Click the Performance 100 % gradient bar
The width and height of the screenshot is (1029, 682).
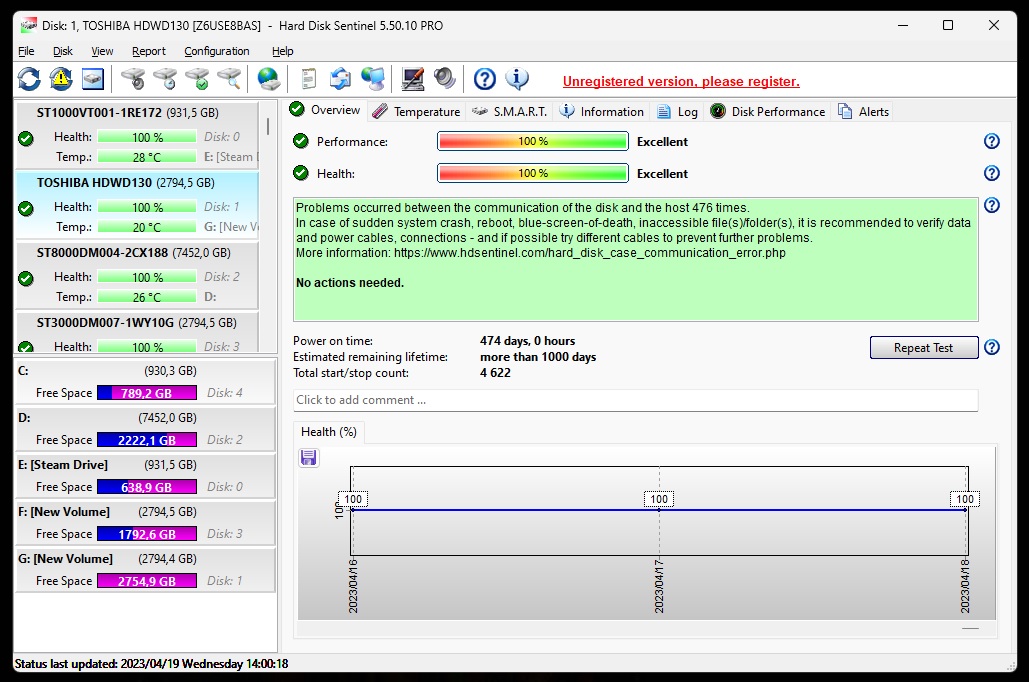(533, 141)
